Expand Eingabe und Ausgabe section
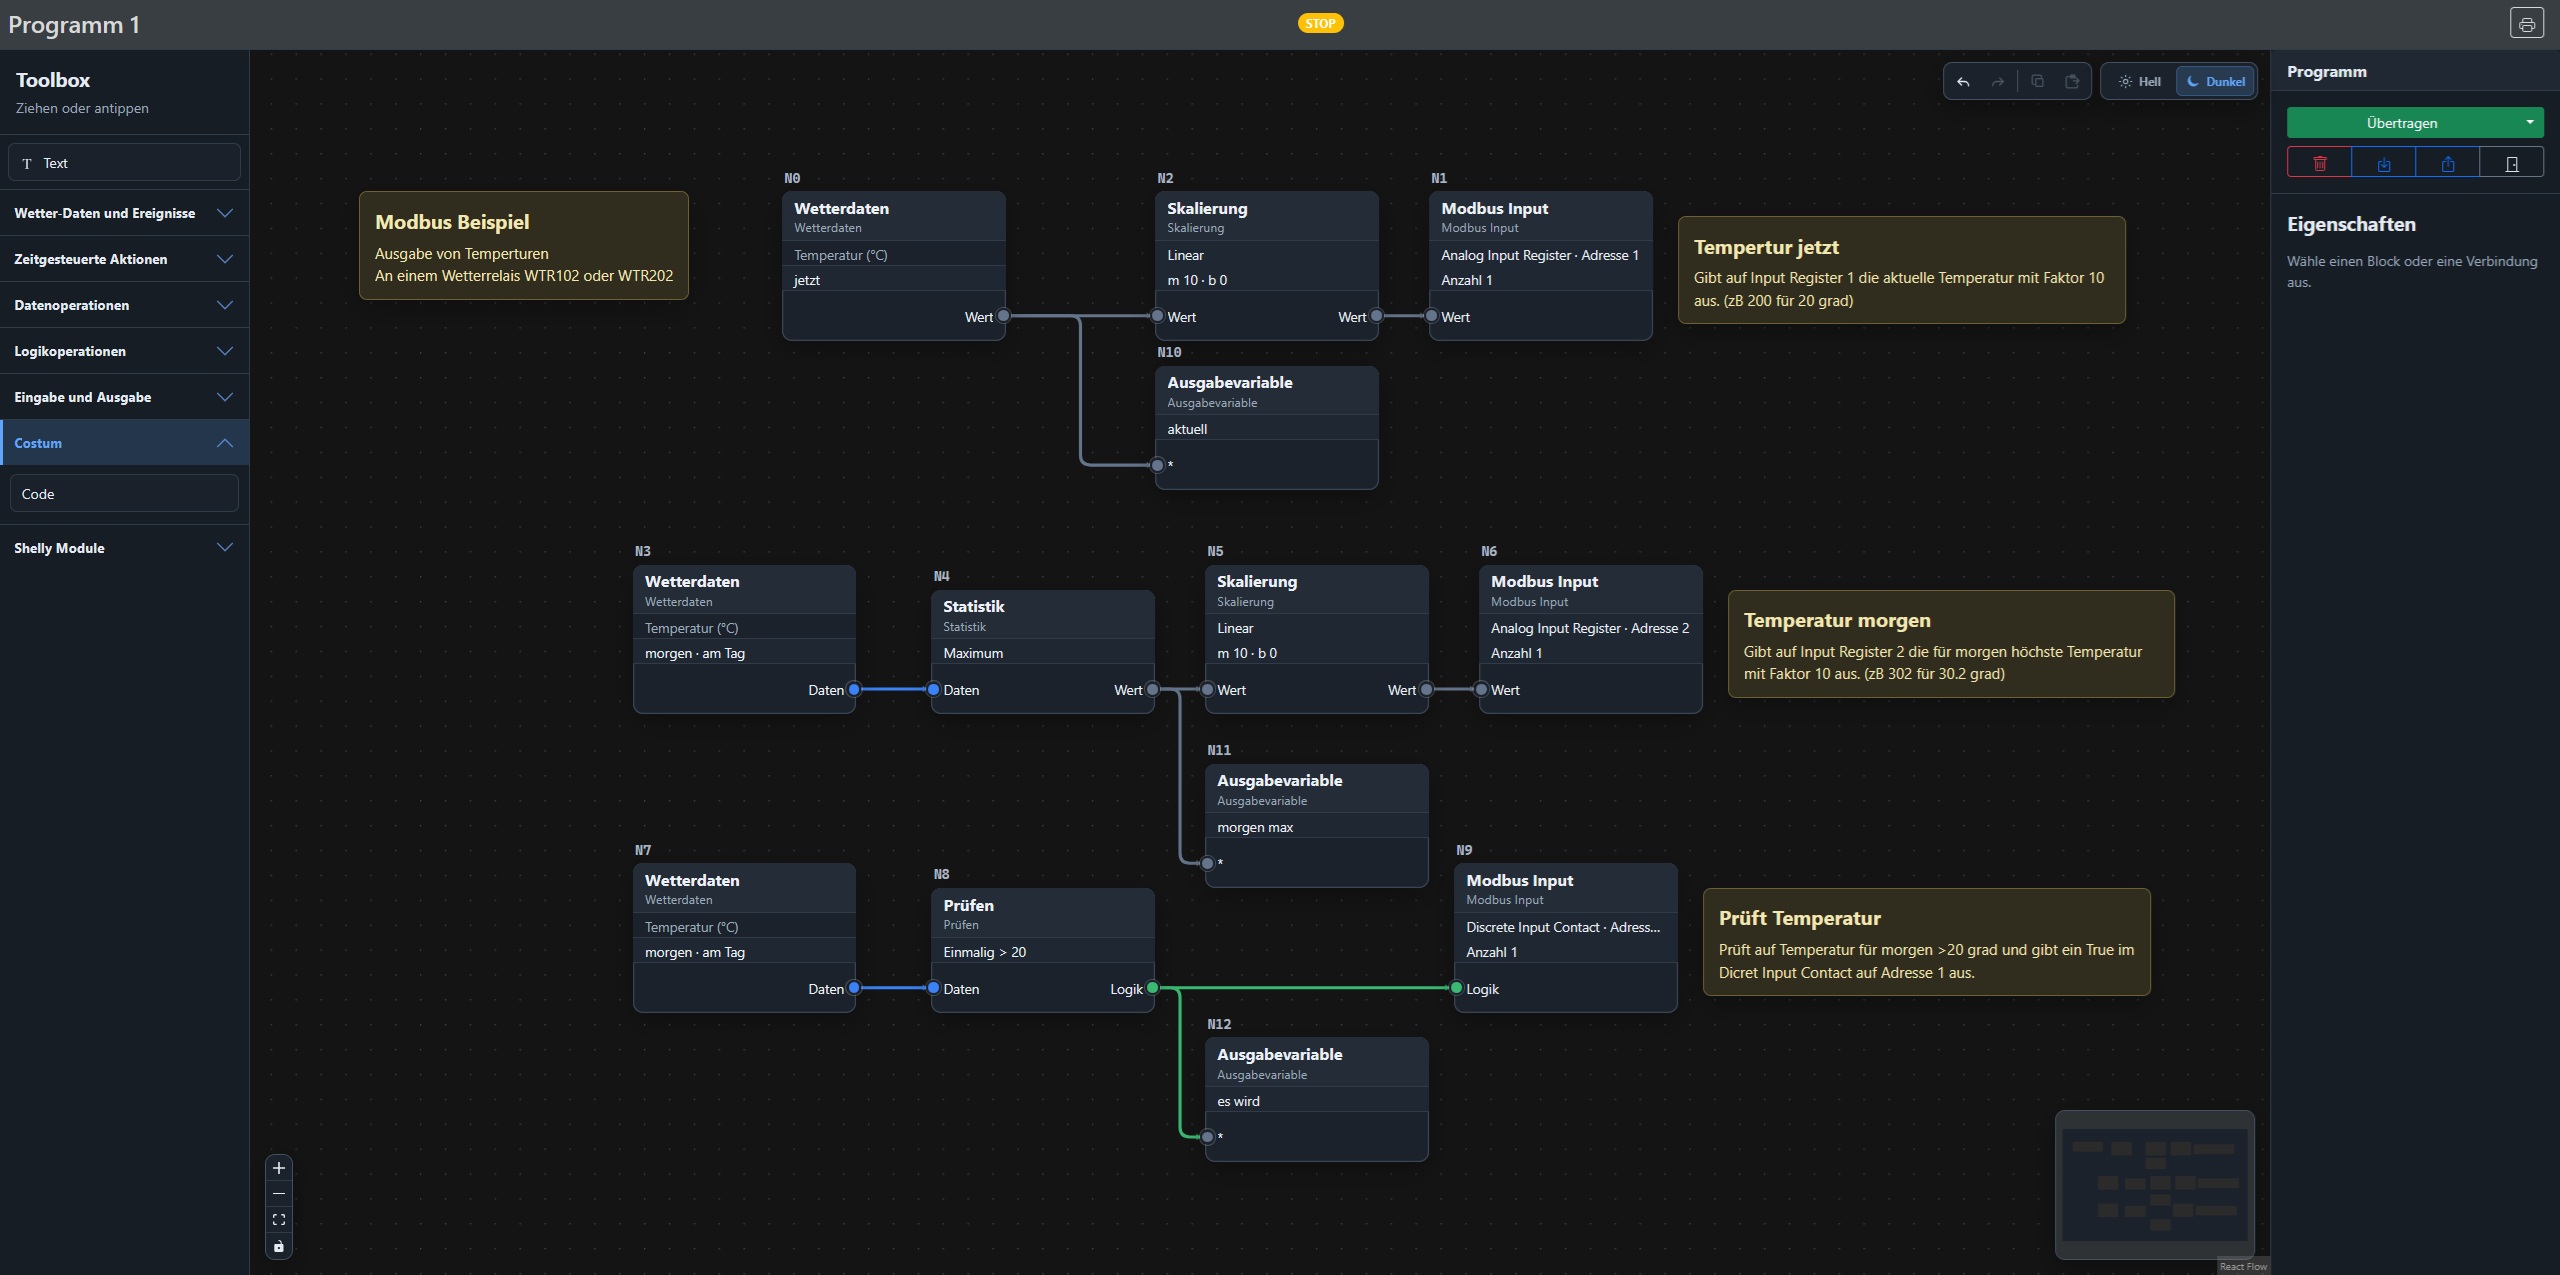2560x1275 pixels. coord(124,397)
